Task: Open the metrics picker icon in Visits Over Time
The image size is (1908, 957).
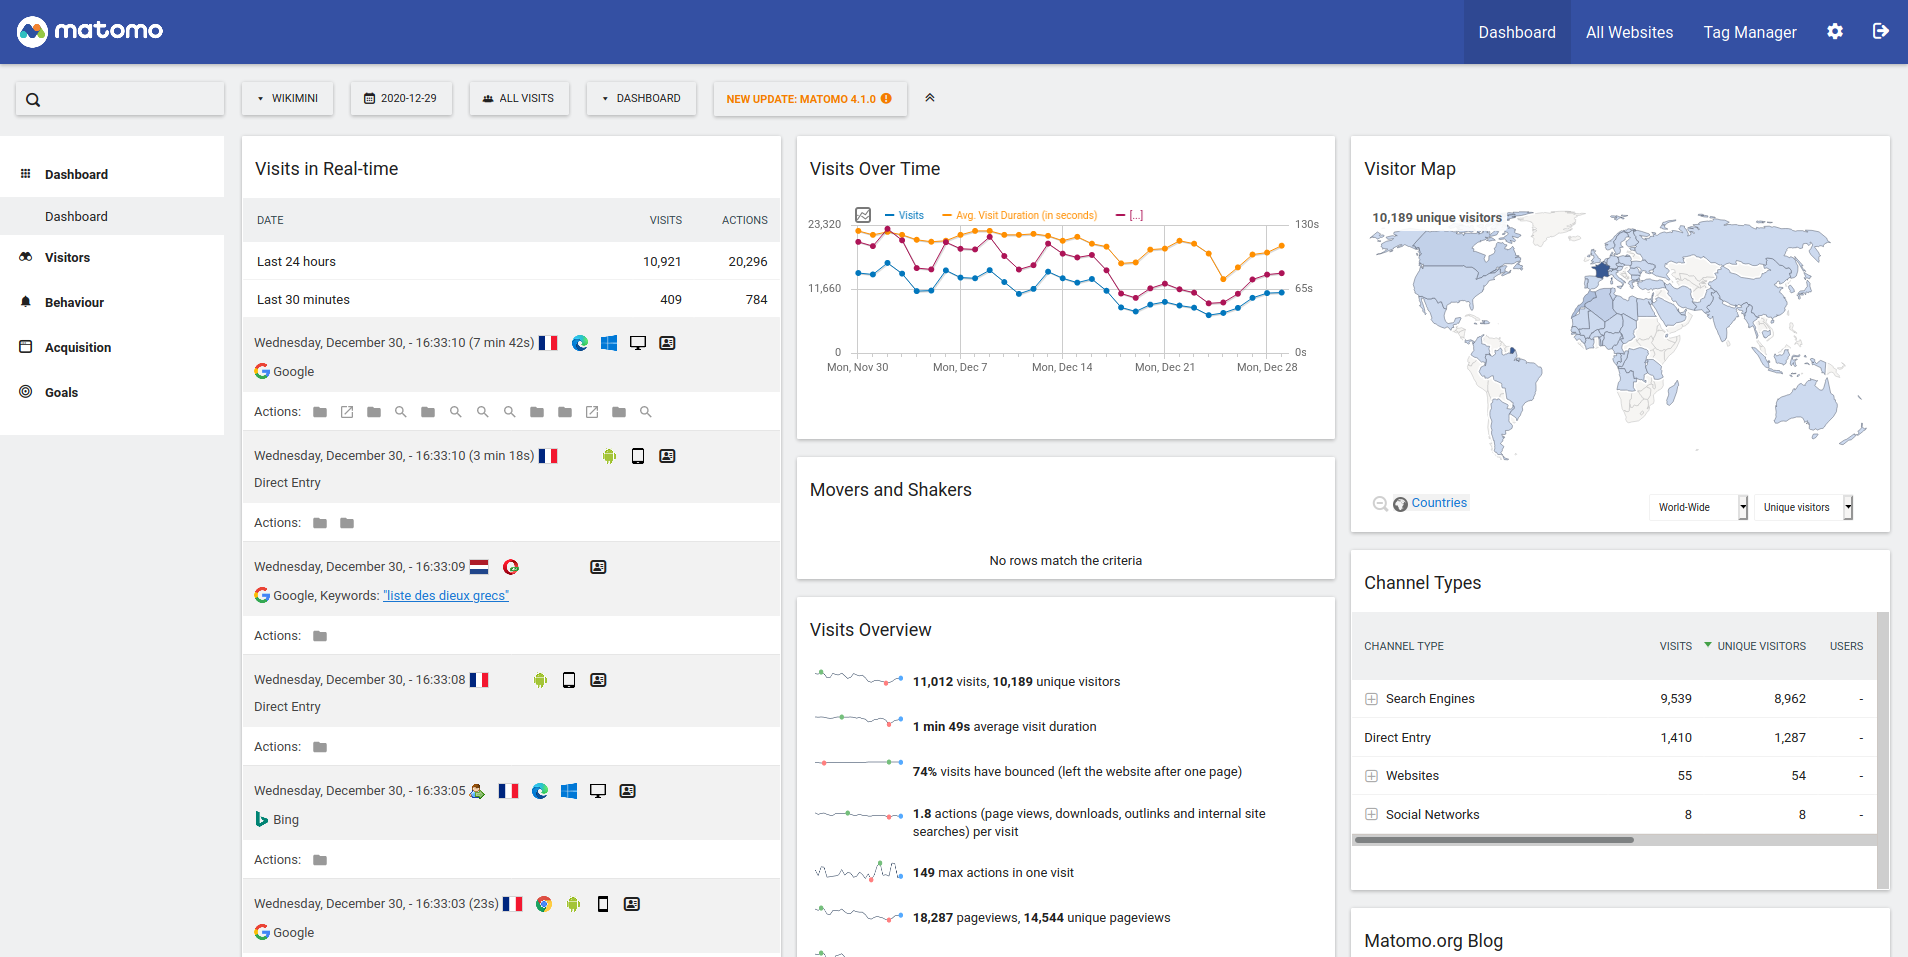Action: point(863,215)
